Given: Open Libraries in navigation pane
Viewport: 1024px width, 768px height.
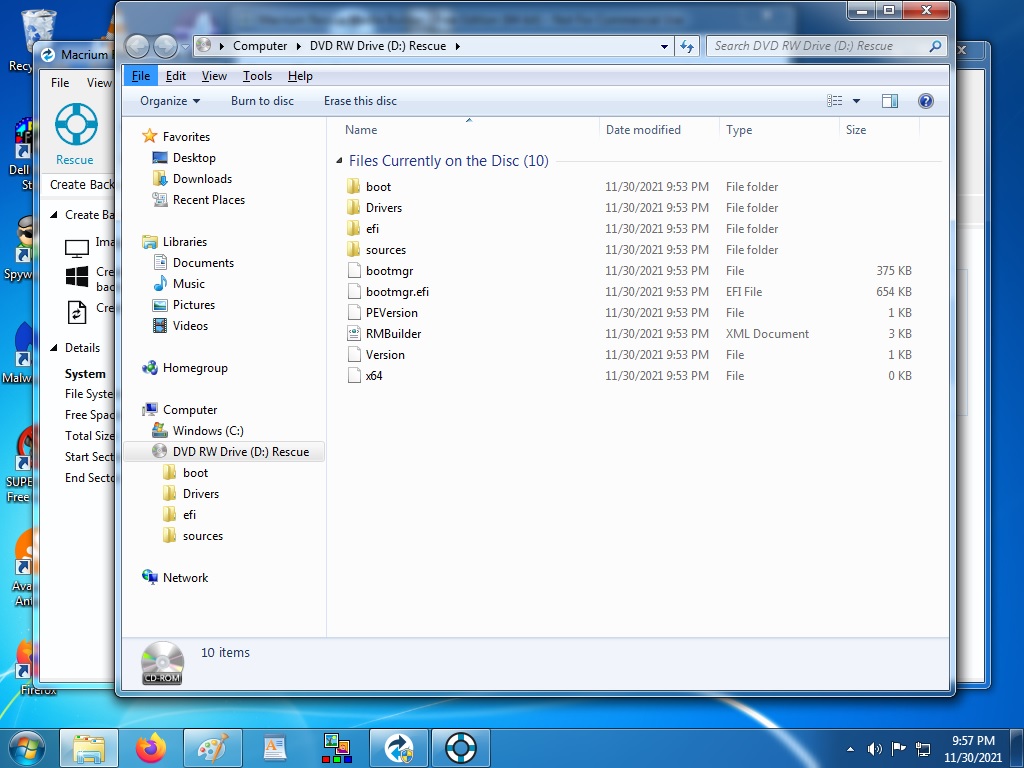Looking at the screenshot, I should (184, 242).
